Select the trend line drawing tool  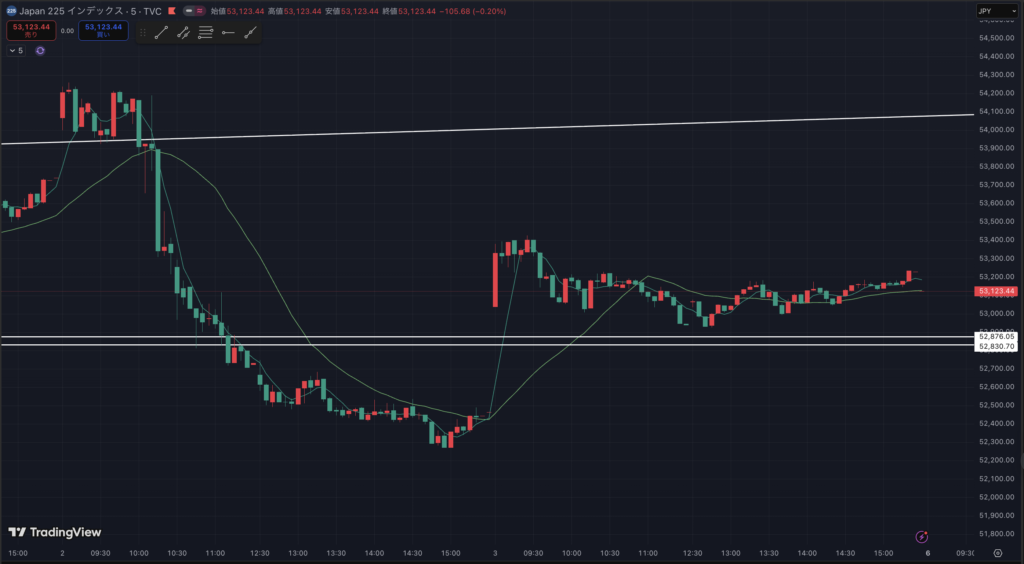(161, 32)
